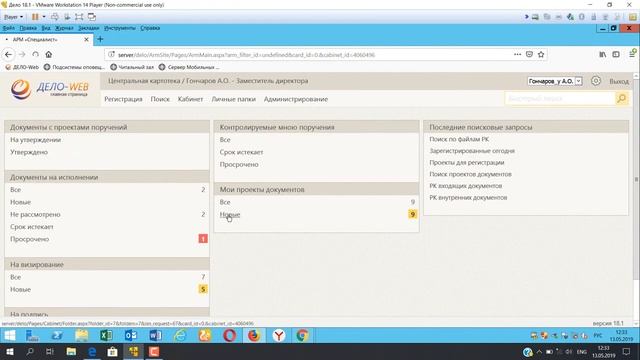Open Yandex Browser from guest taskbar
Image resolution: width=640 pixels, height=360 pixels.
tap(279, 336)
